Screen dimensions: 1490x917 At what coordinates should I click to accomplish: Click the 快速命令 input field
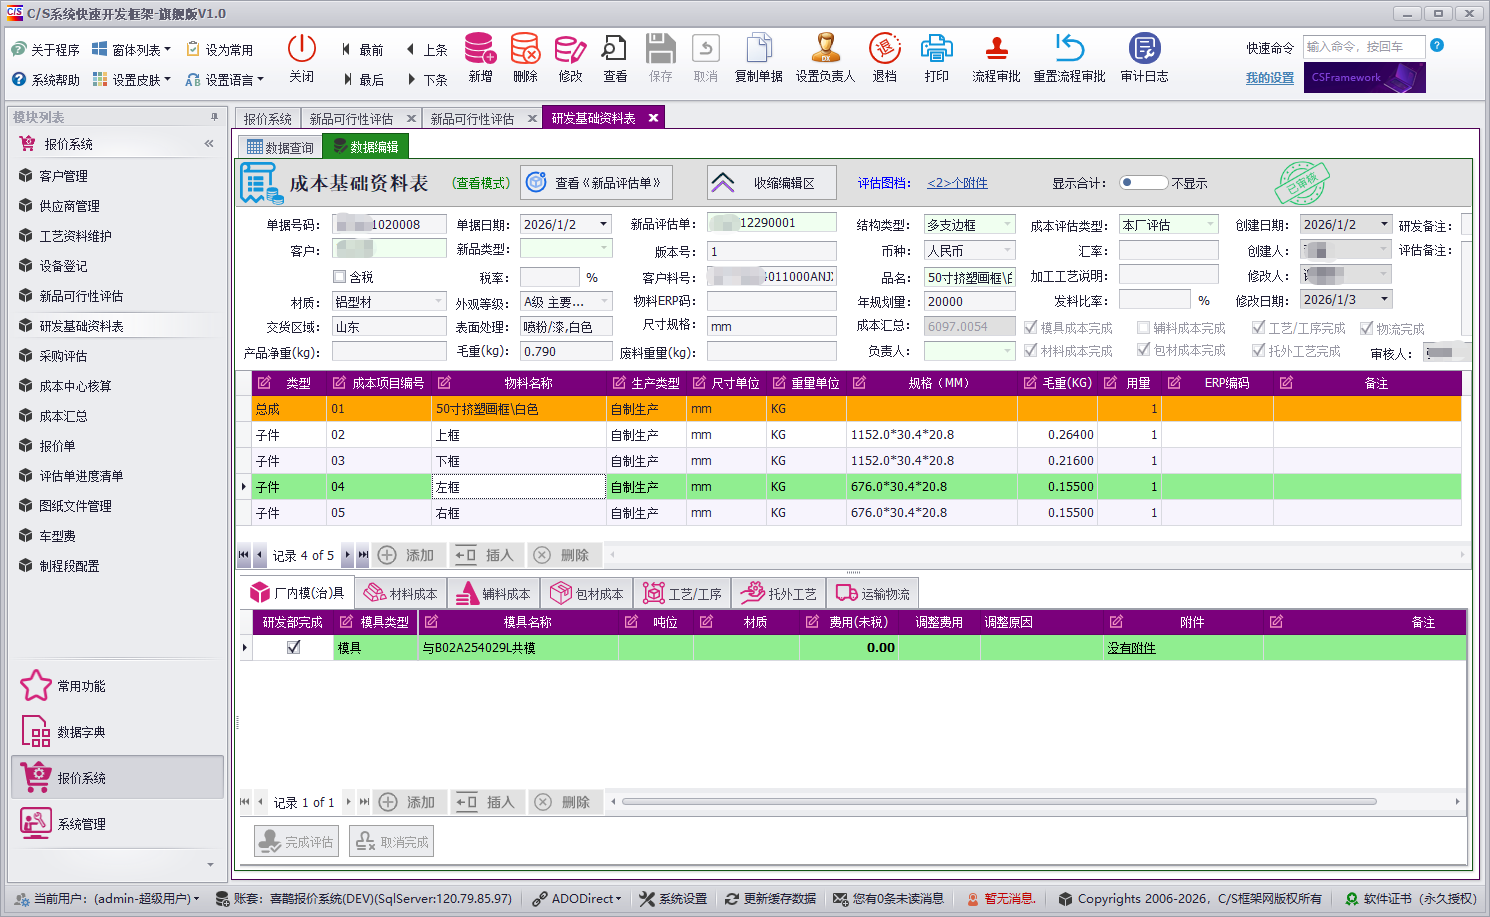pyautogui.click(x=1363, y=47)
